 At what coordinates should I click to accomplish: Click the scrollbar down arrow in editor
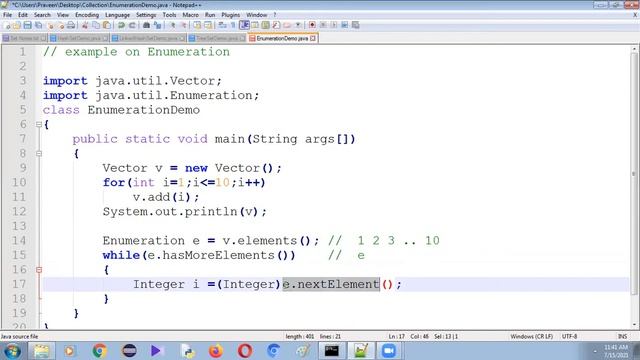click(634, 325)
